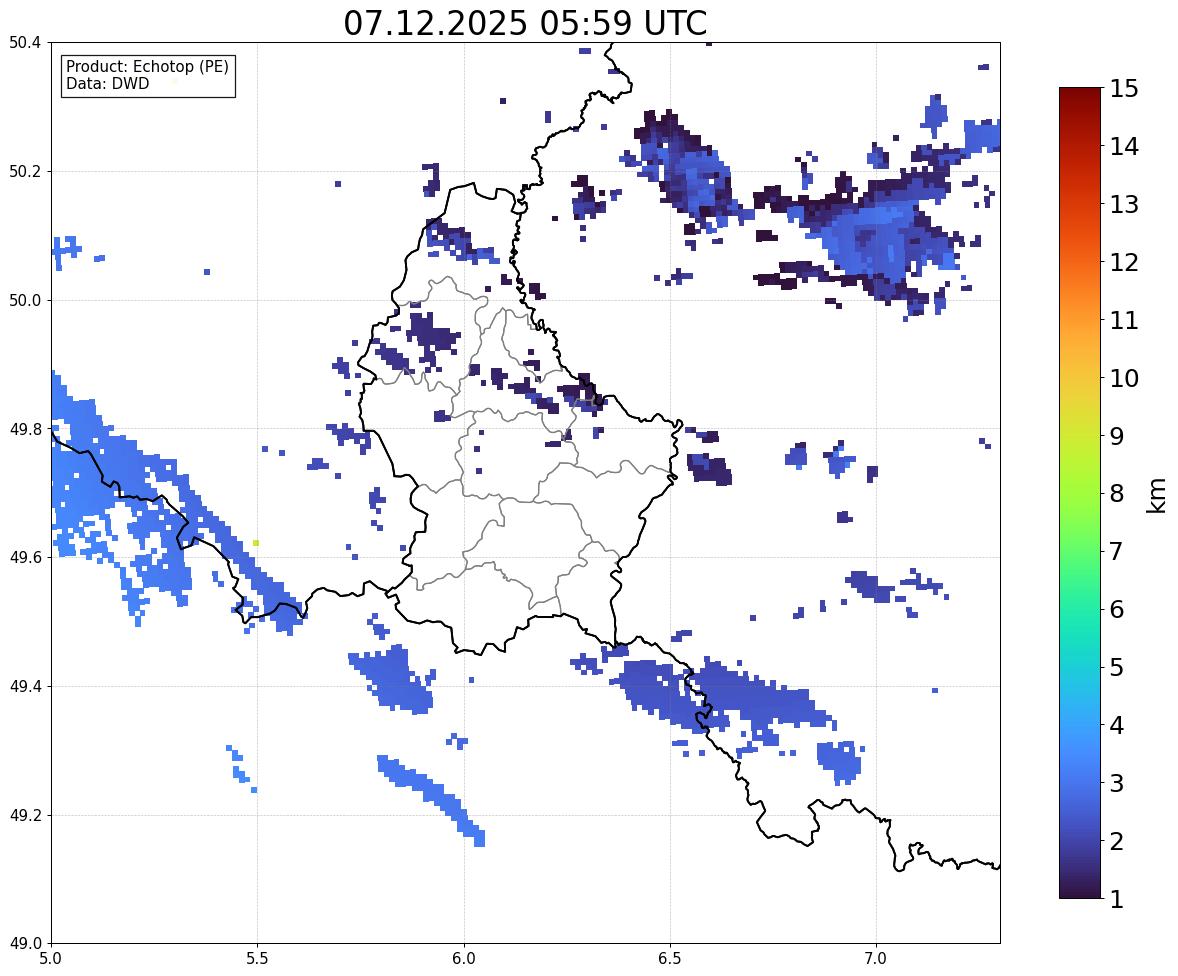Click the y-axis tick label "49.0"
Image resolution: width=1178 pixels, height=976 pixels.
(25, 944)
